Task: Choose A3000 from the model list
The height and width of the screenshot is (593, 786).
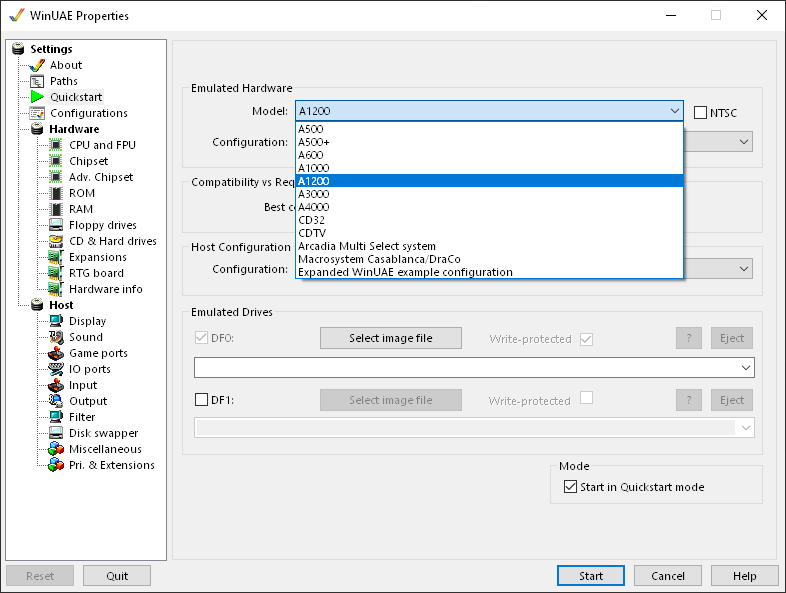Action: [x=489, y=194]
